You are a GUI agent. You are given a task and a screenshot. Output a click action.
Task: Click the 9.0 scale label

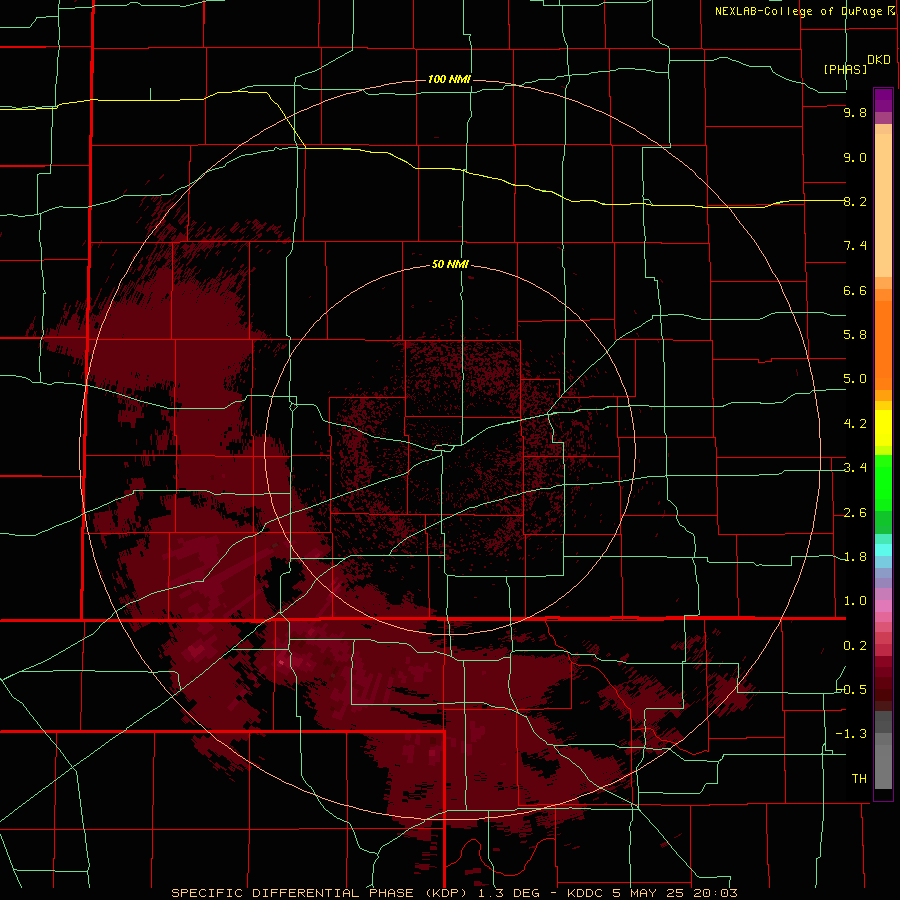click(x=855, y=157)
